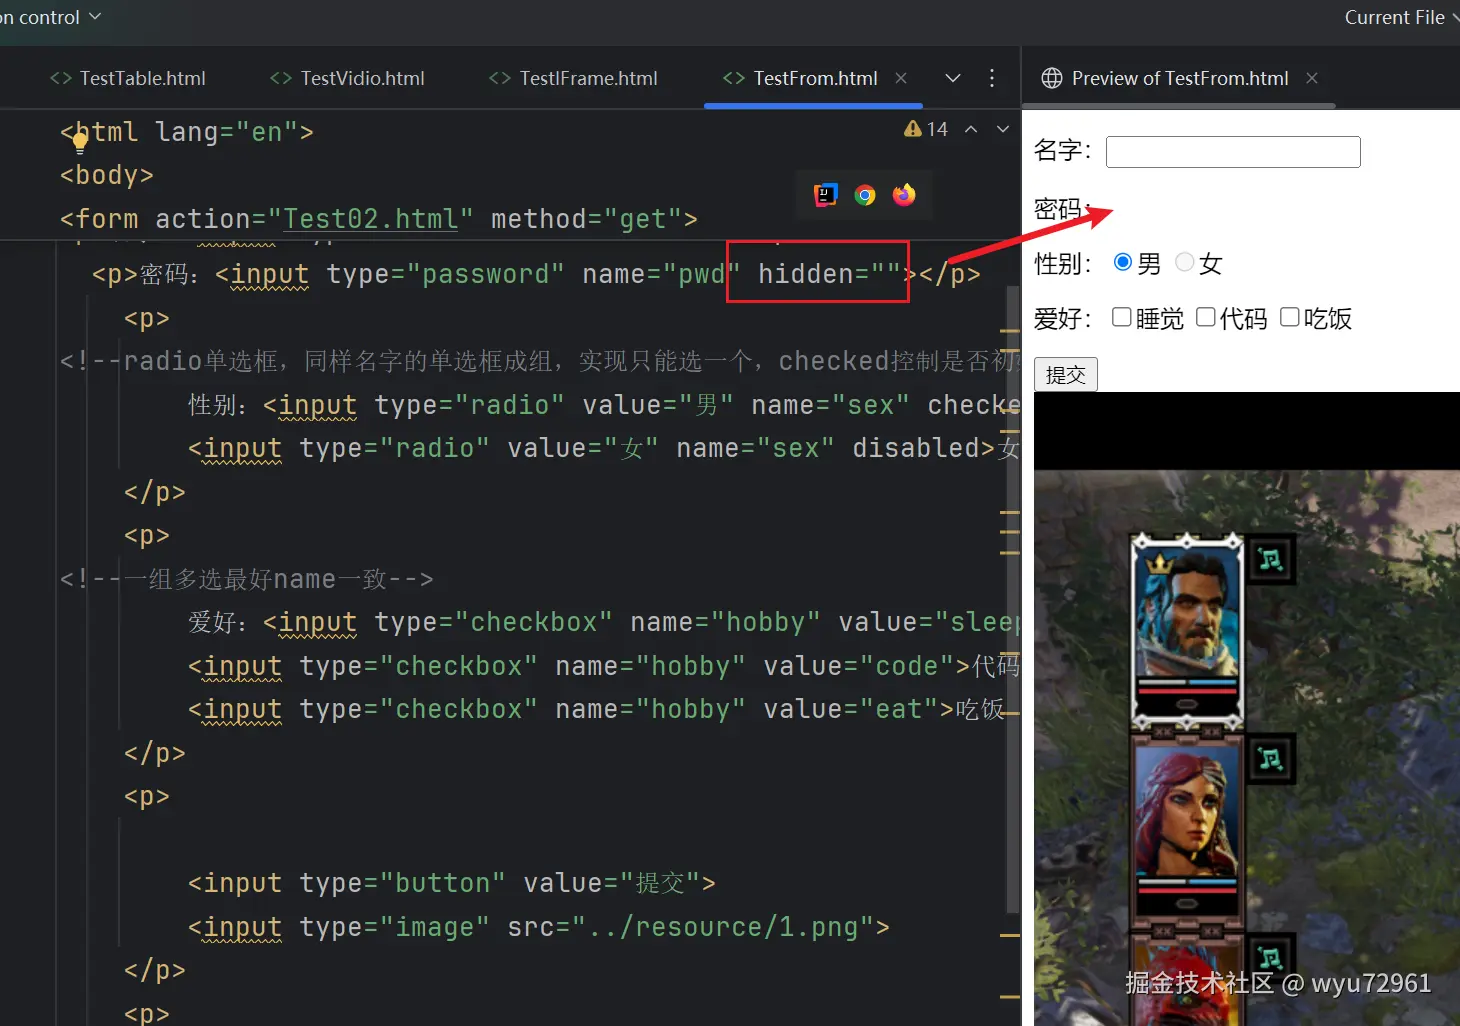Open page in Firefox browser icon
This screenshot has width=1460, height=1026.
coord(904,195)
